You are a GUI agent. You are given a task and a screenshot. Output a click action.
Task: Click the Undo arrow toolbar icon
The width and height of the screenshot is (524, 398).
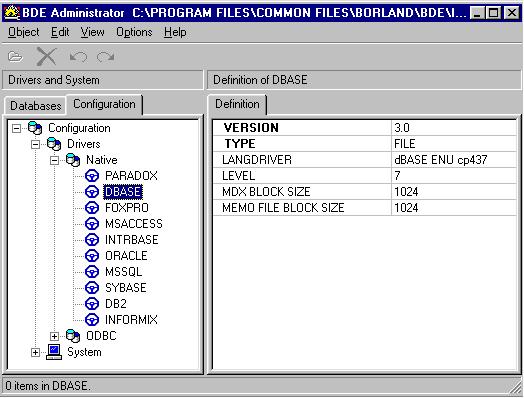point(79,57)
